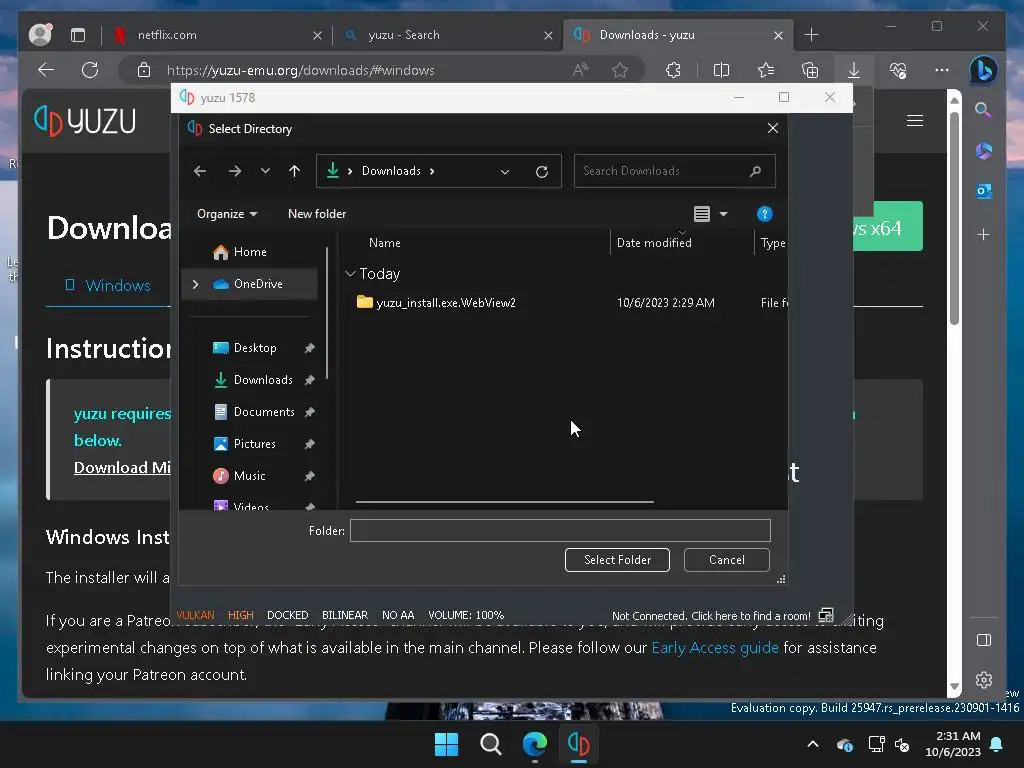
Task: Expand the address bar path dropdown
Action: 505,172
